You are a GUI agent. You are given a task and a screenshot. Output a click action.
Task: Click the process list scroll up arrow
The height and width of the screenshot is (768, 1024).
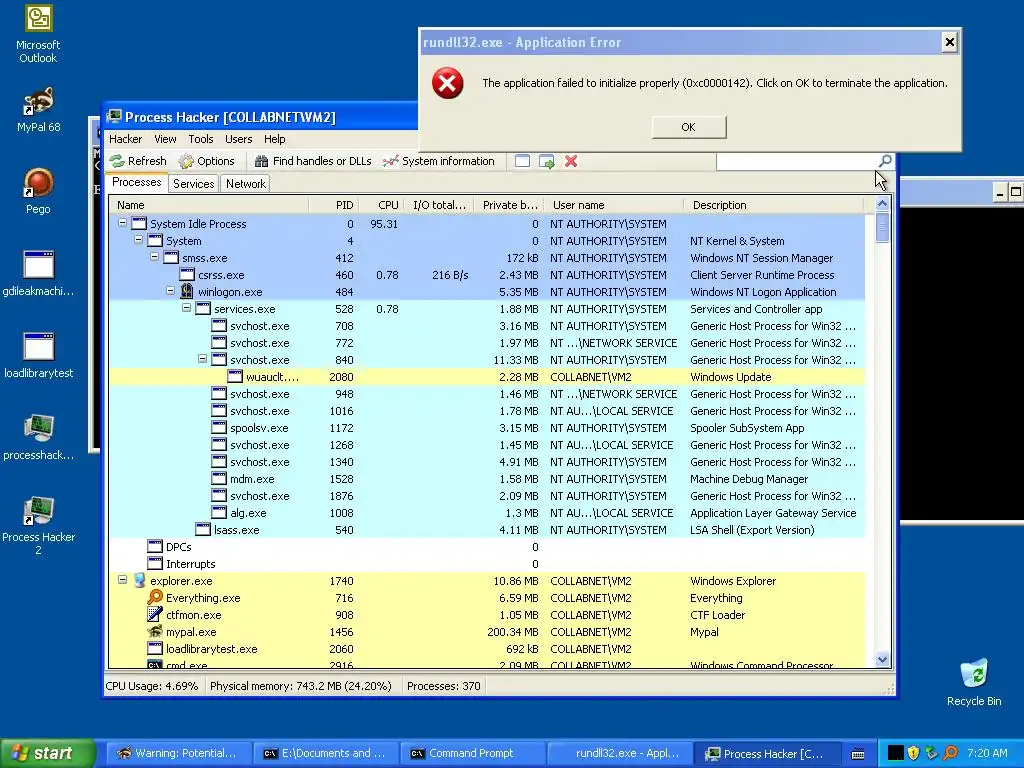[x=882, y=204]
